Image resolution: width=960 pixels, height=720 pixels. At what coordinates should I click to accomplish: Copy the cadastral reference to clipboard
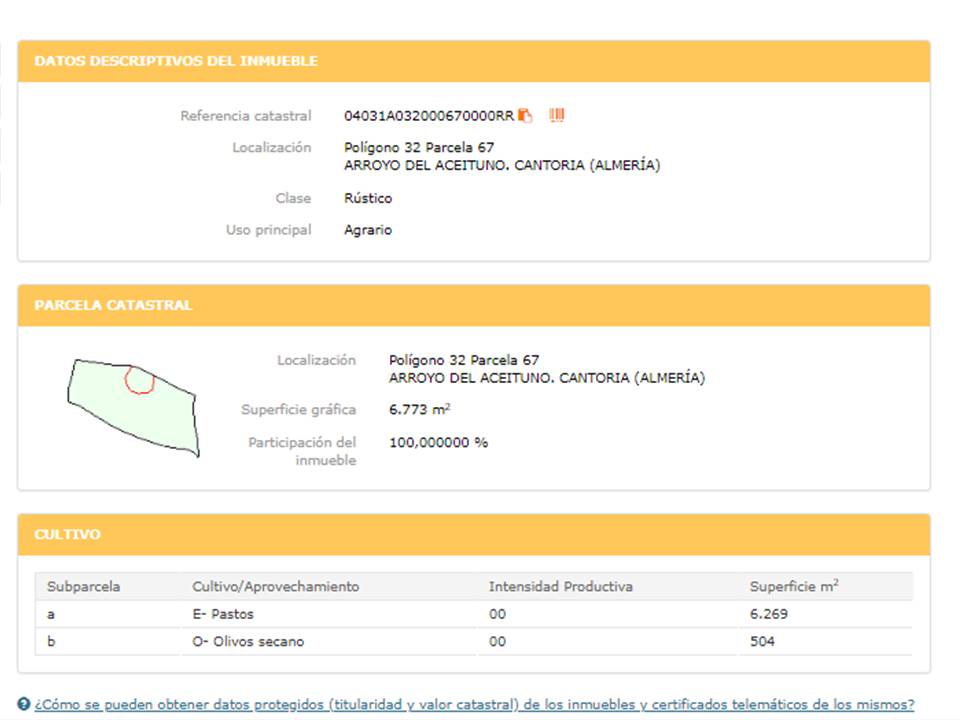(525, 116)
